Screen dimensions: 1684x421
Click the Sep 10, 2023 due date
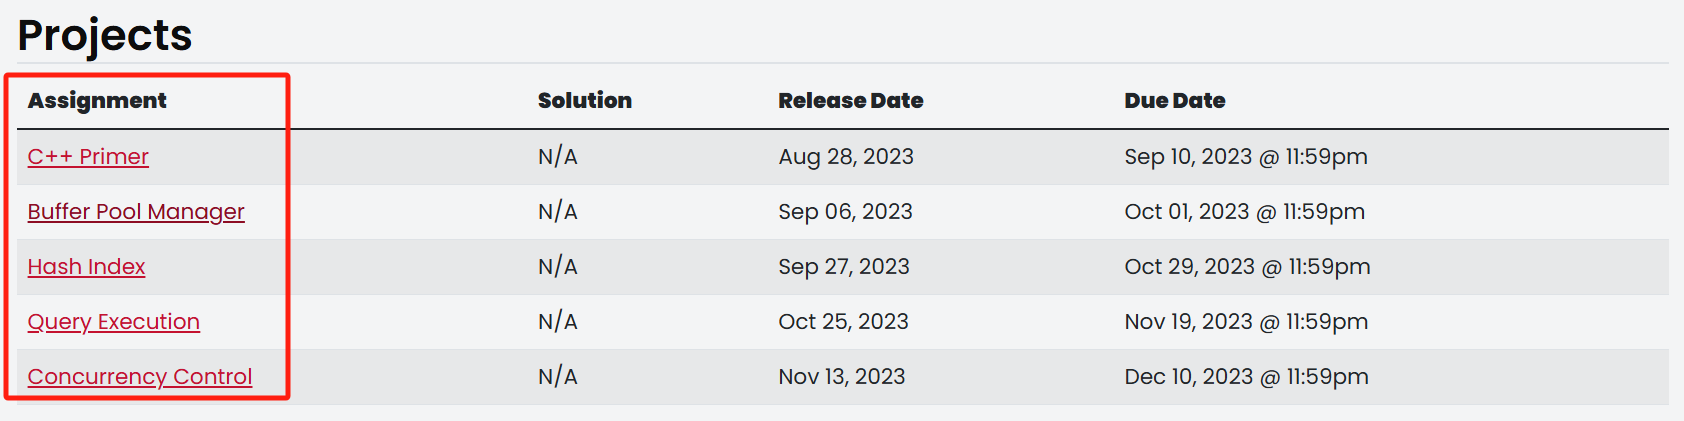(1246, 157)
